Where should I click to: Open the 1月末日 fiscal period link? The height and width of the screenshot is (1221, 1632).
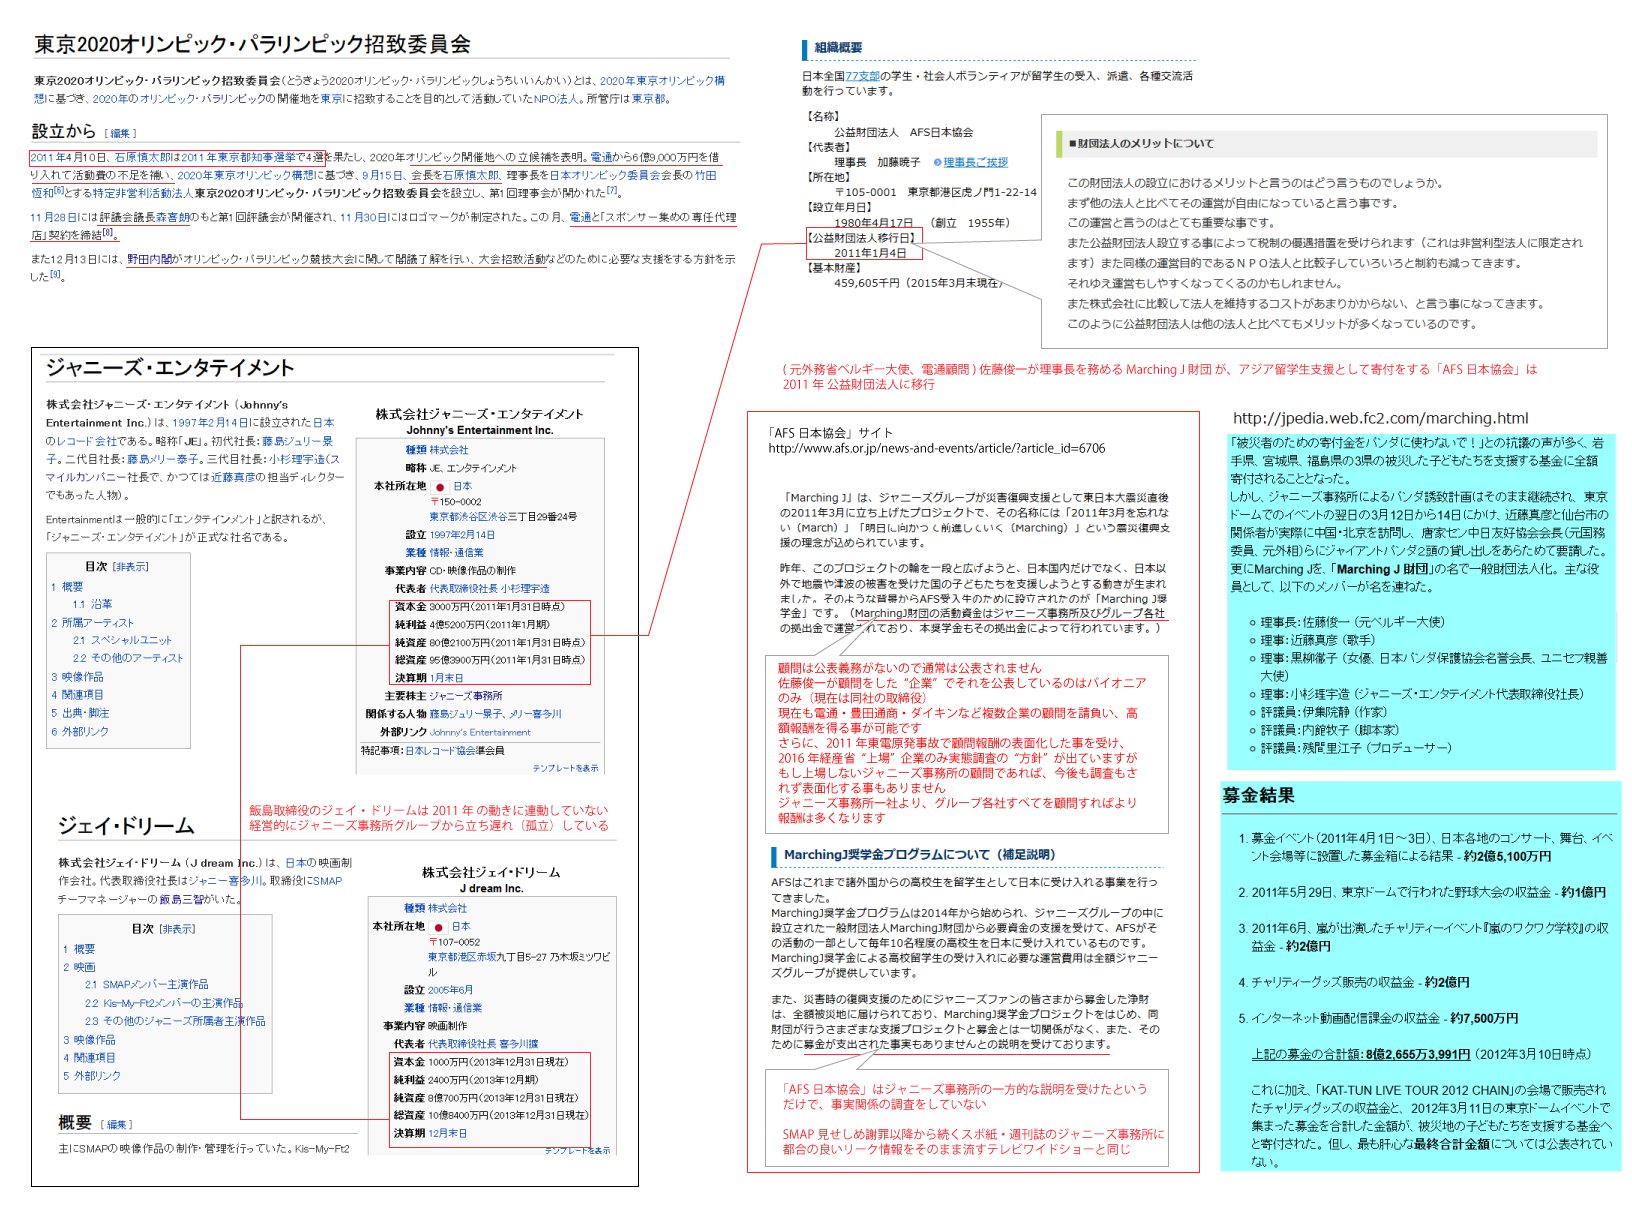pyautogui.click(x=446, y=678)
